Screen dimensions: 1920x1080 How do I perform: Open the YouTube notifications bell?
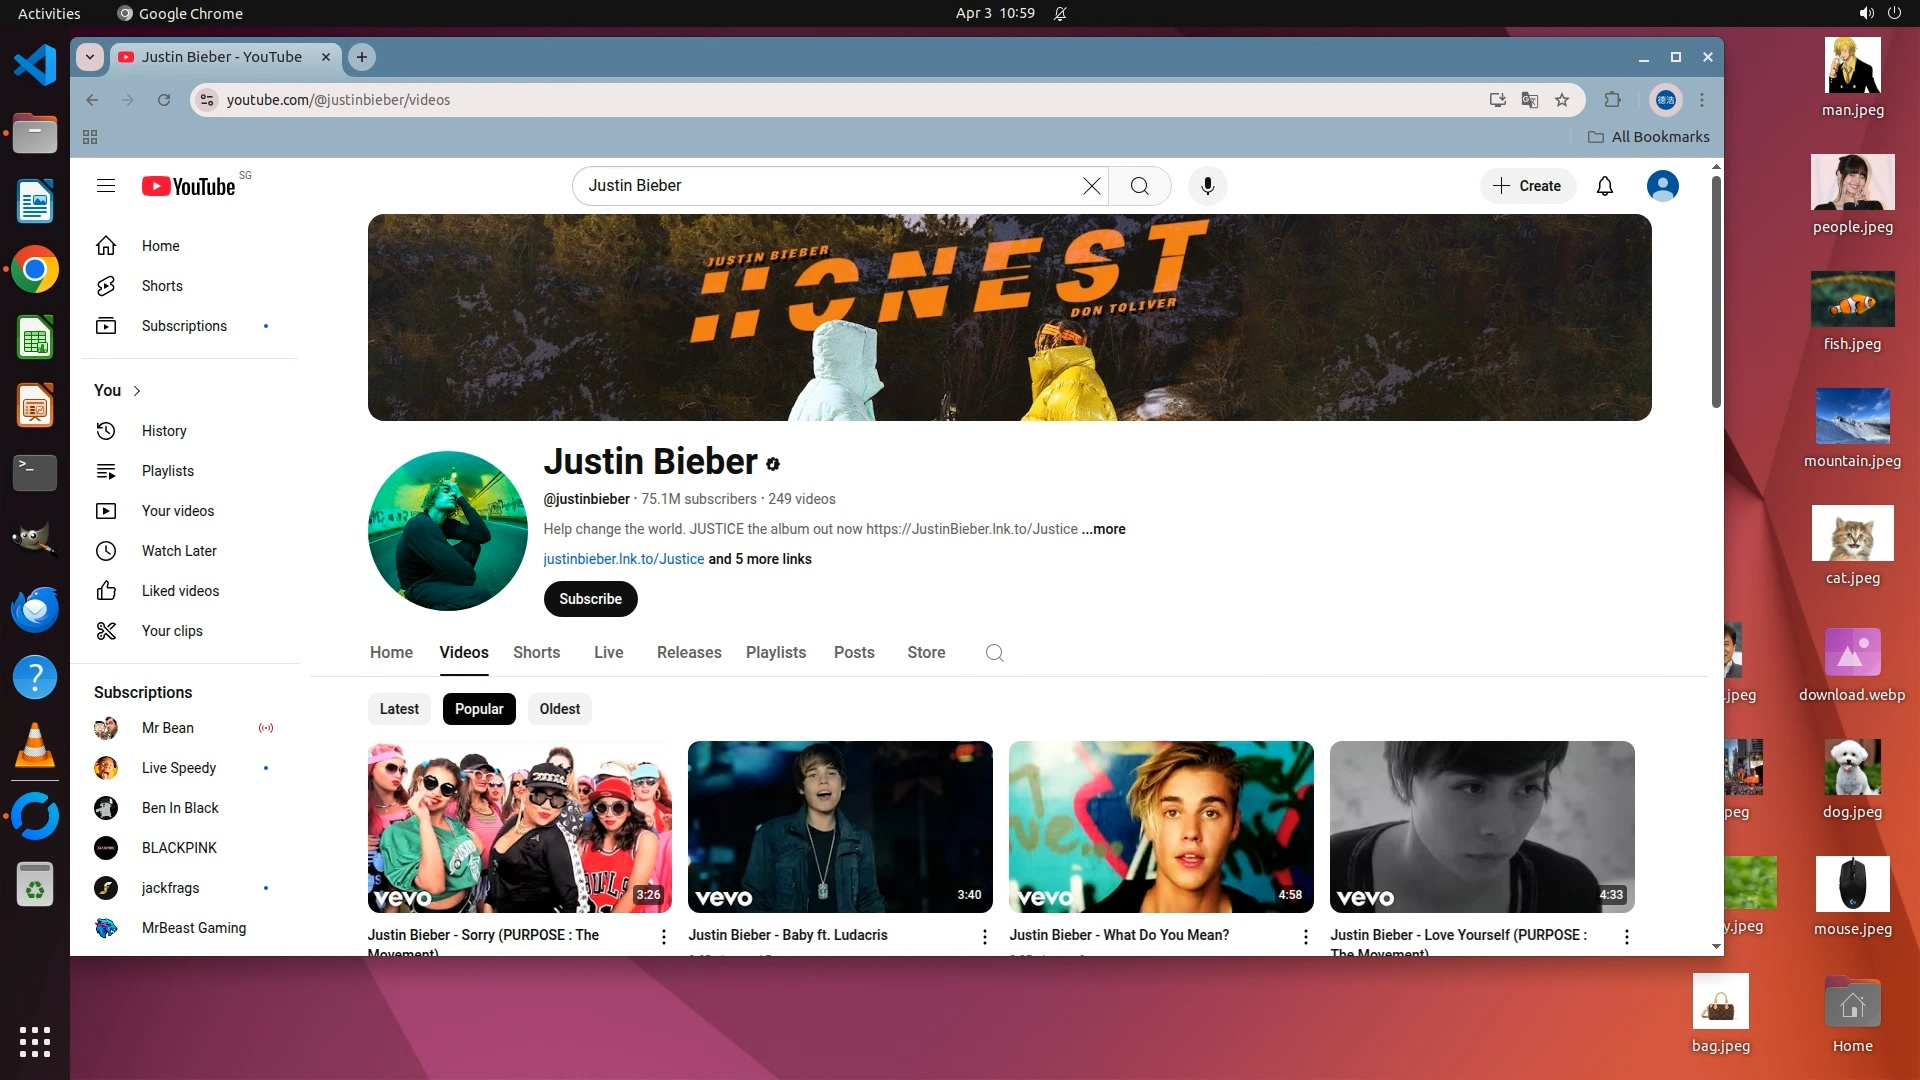click(x=1604, y=186)
